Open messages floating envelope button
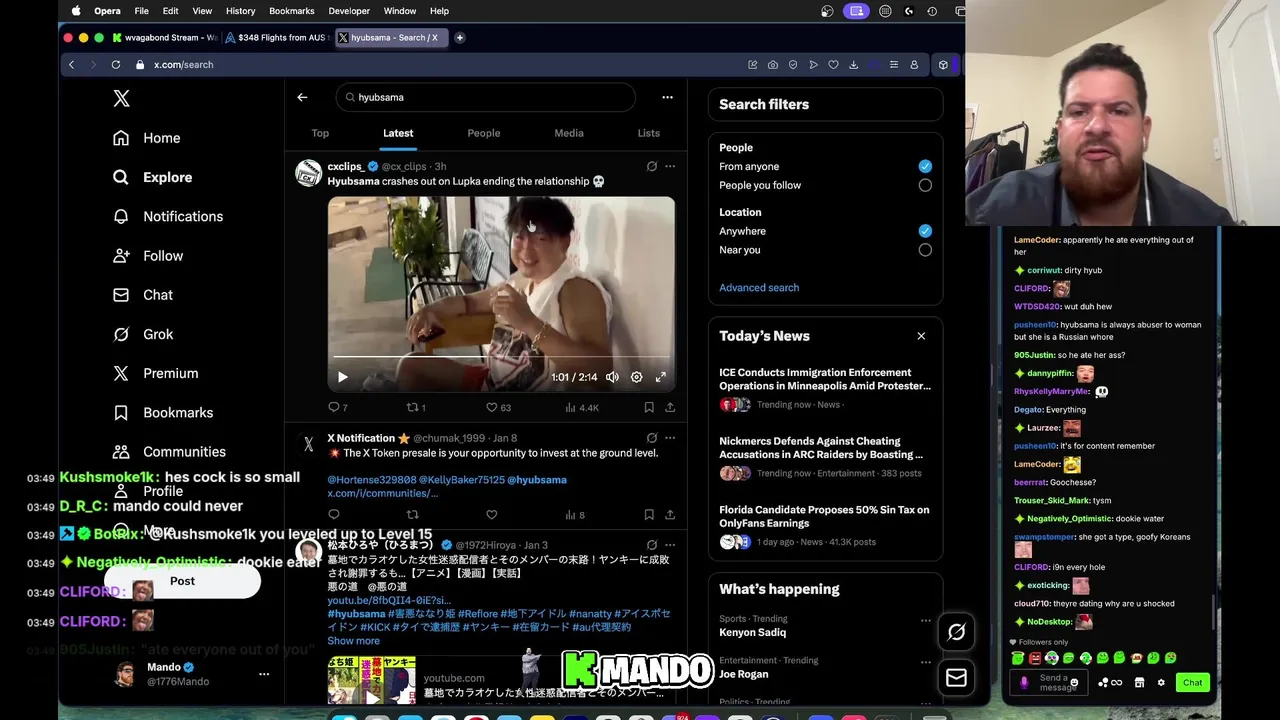 click(956, 678)
